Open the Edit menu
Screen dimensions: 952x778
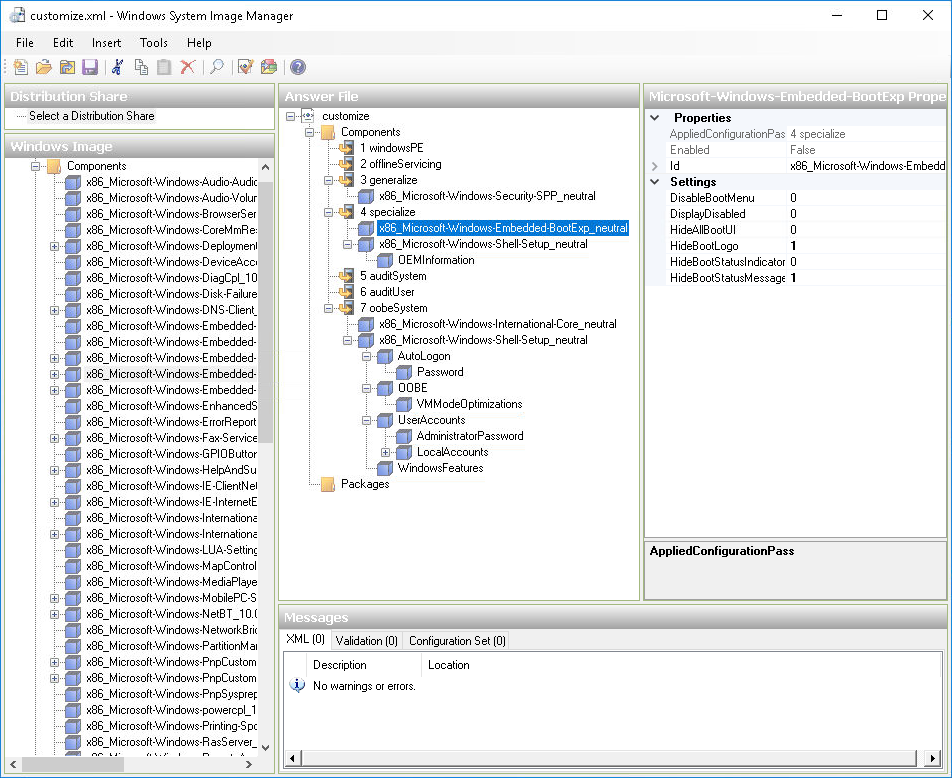click(x=63, y=43)
